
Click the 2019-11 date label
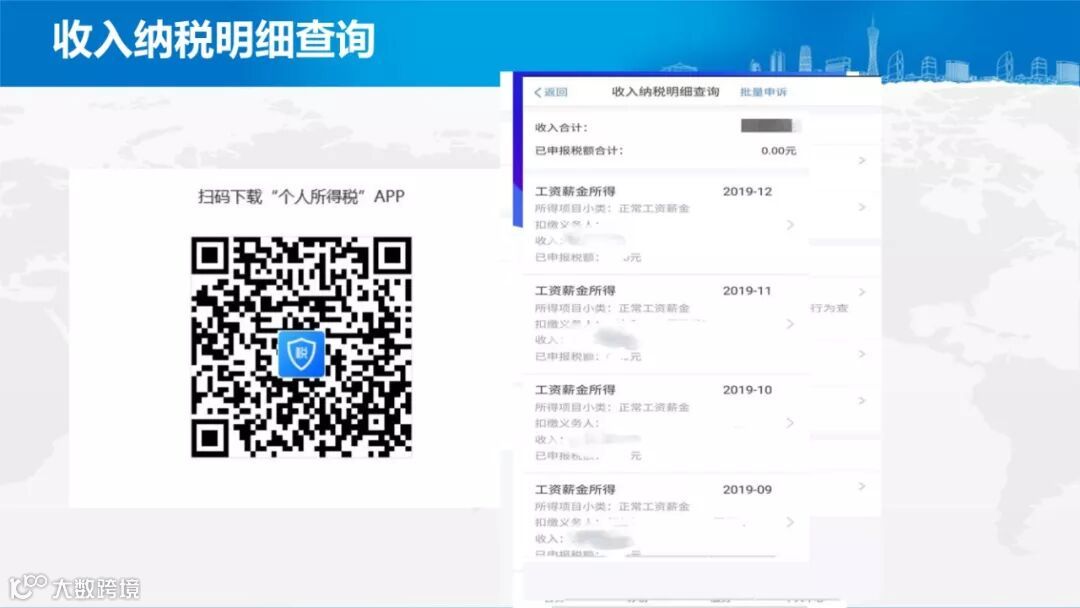[x=747, y=291]
